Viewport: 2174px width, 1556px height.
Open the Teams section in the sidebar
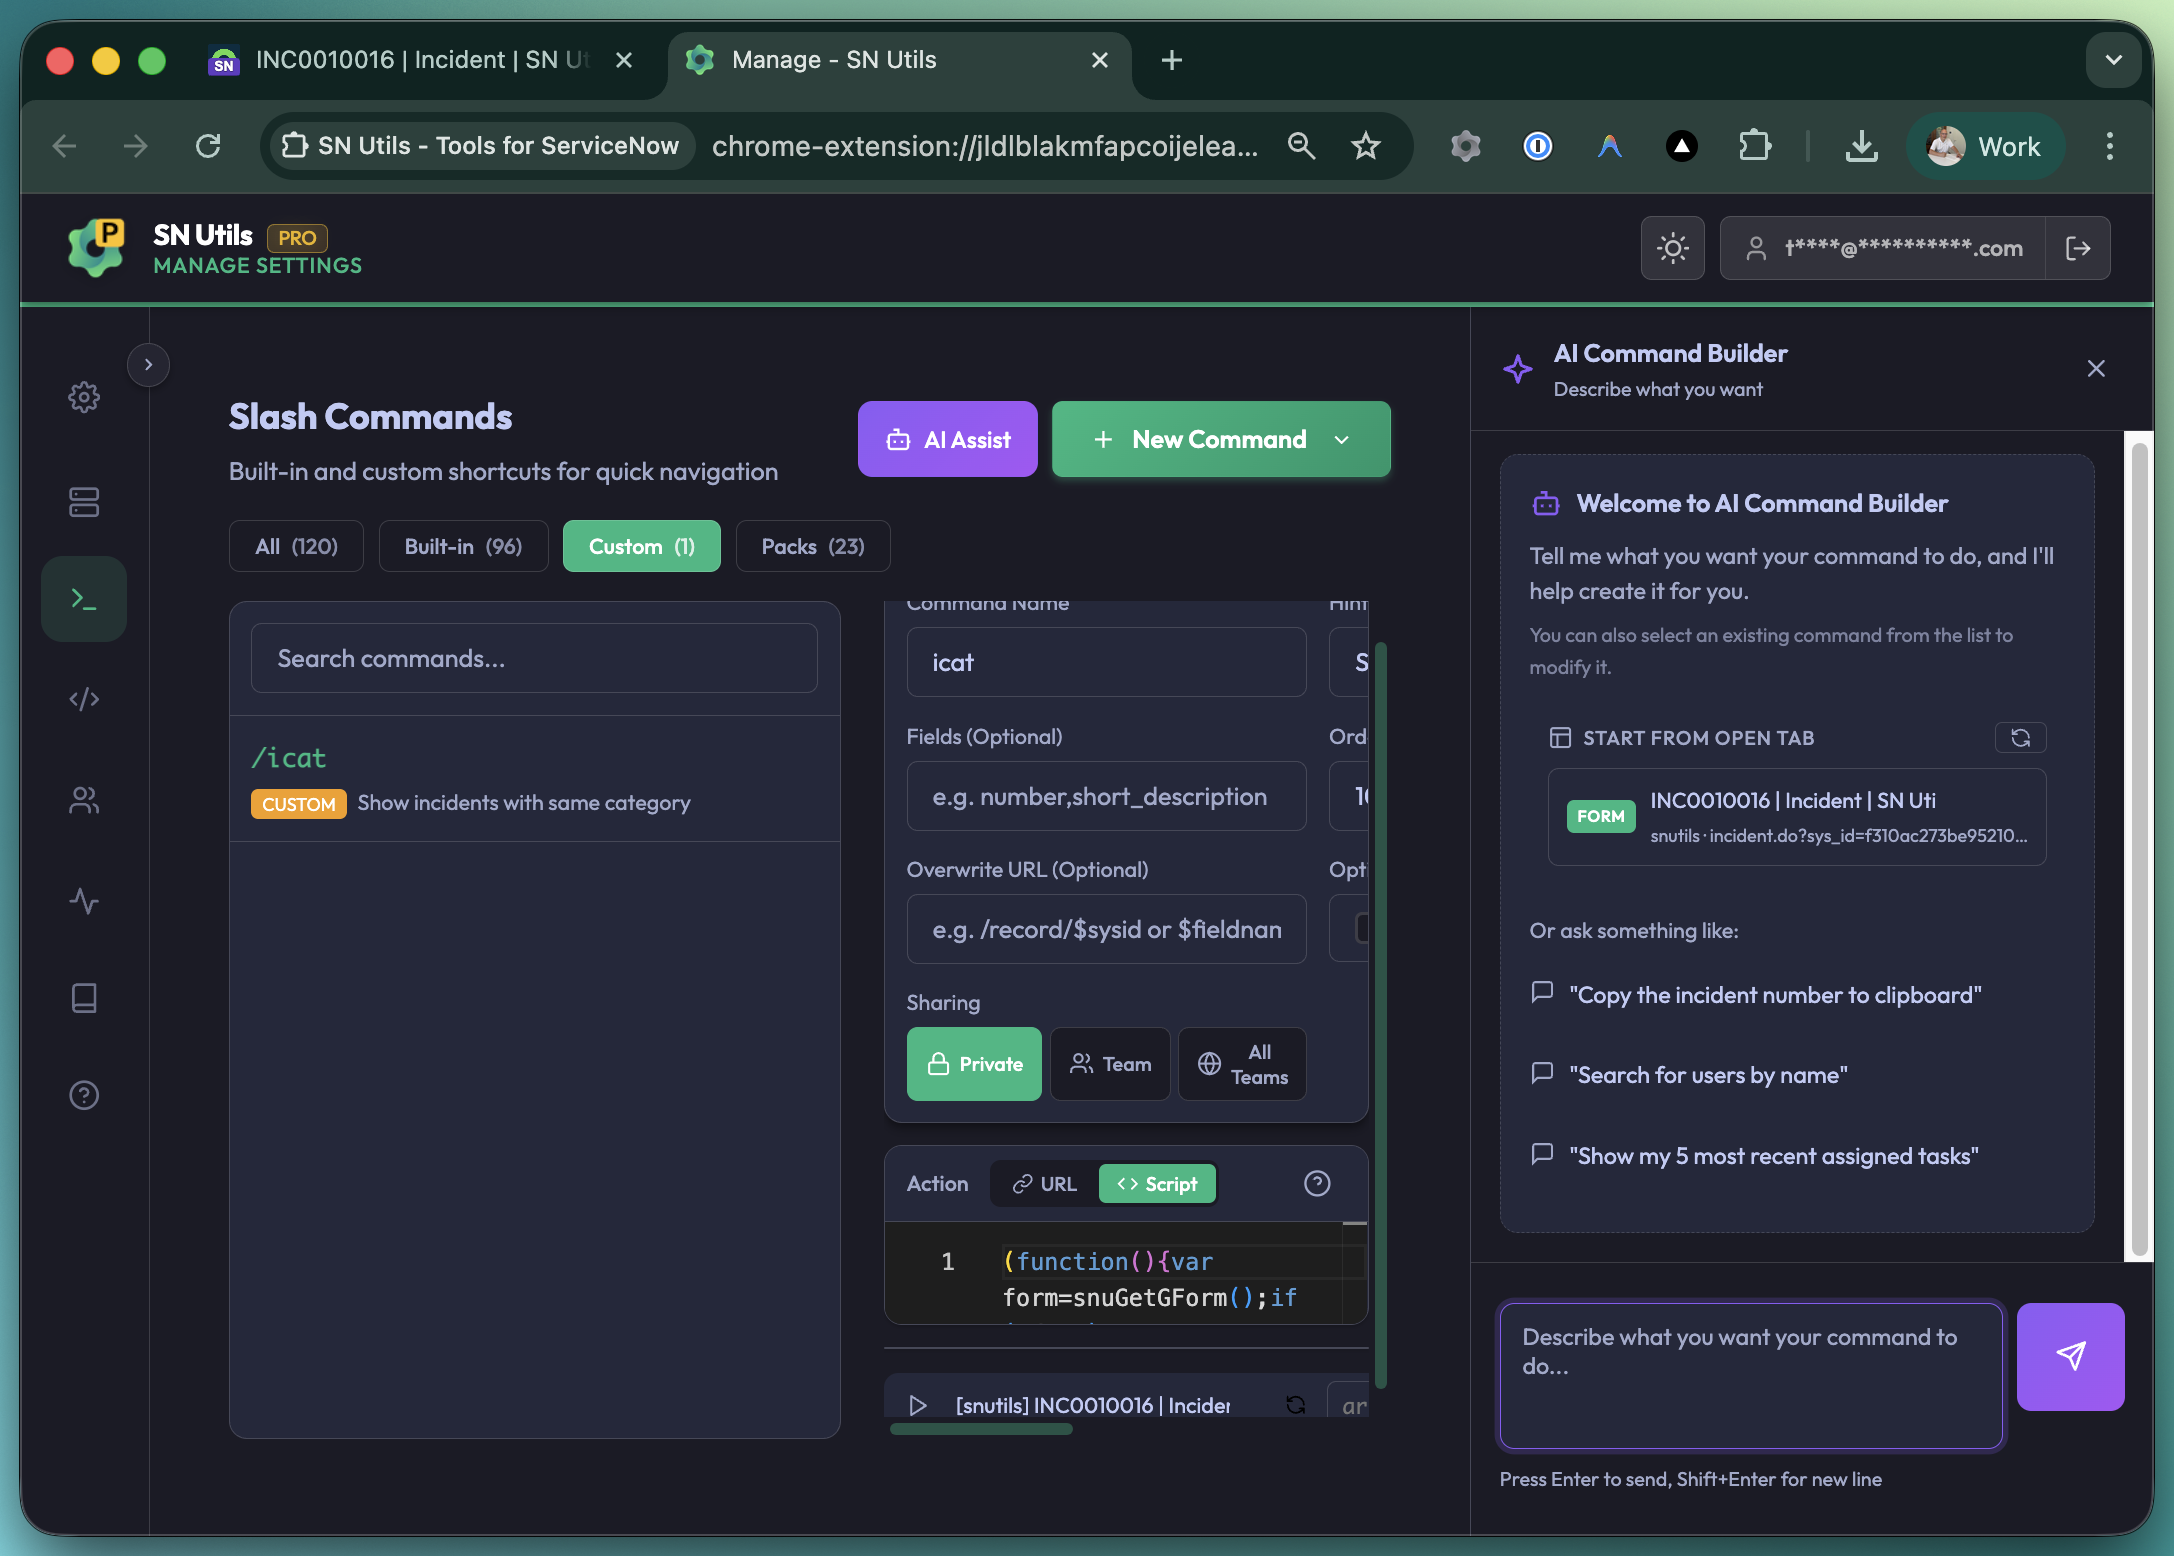tap(84, 800)
